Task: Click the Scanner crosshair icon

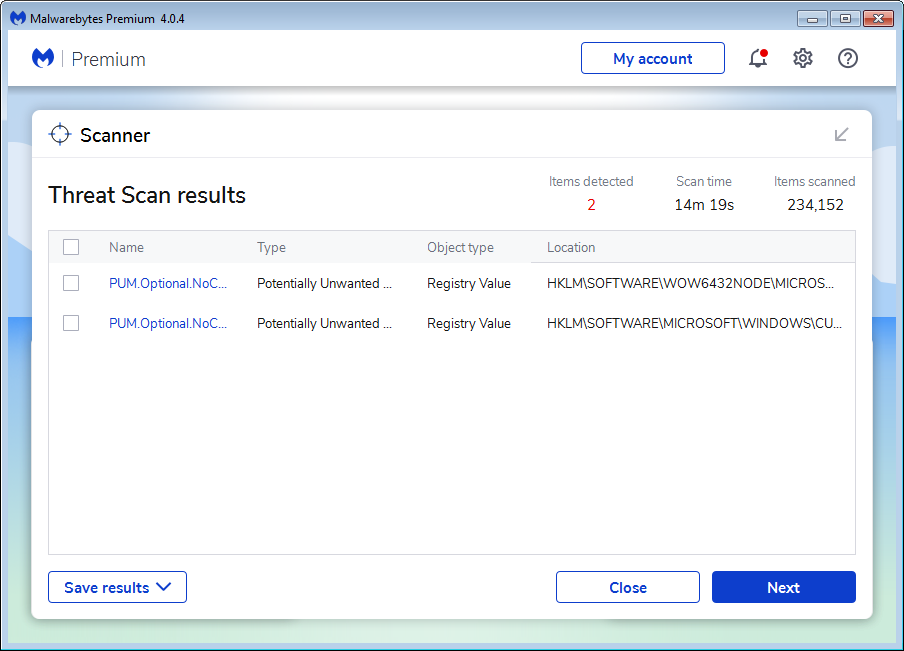Action: point(60,135)
